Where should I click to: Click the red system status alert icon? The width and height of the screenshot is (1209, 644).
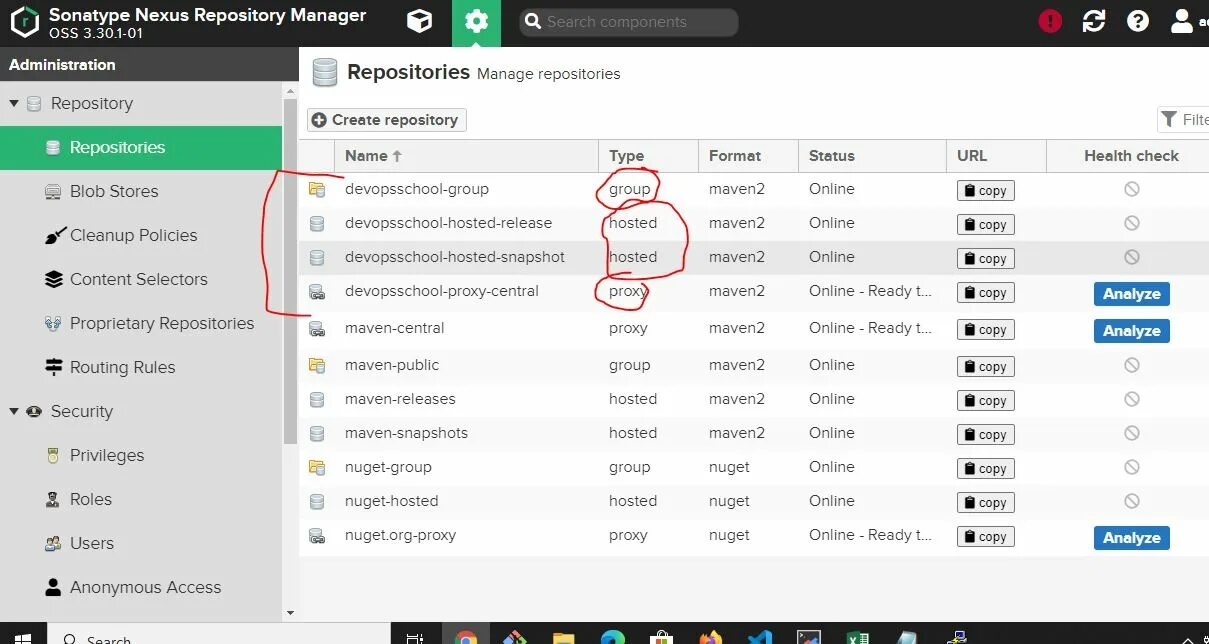[1050, 21]
